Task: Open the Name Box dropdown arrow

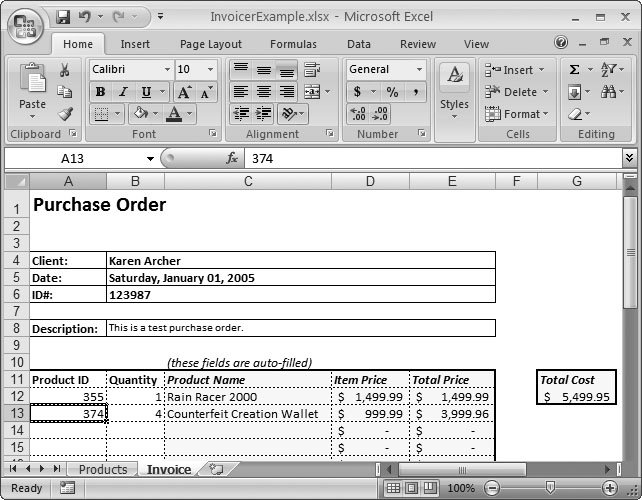Action: click(150, 158)
